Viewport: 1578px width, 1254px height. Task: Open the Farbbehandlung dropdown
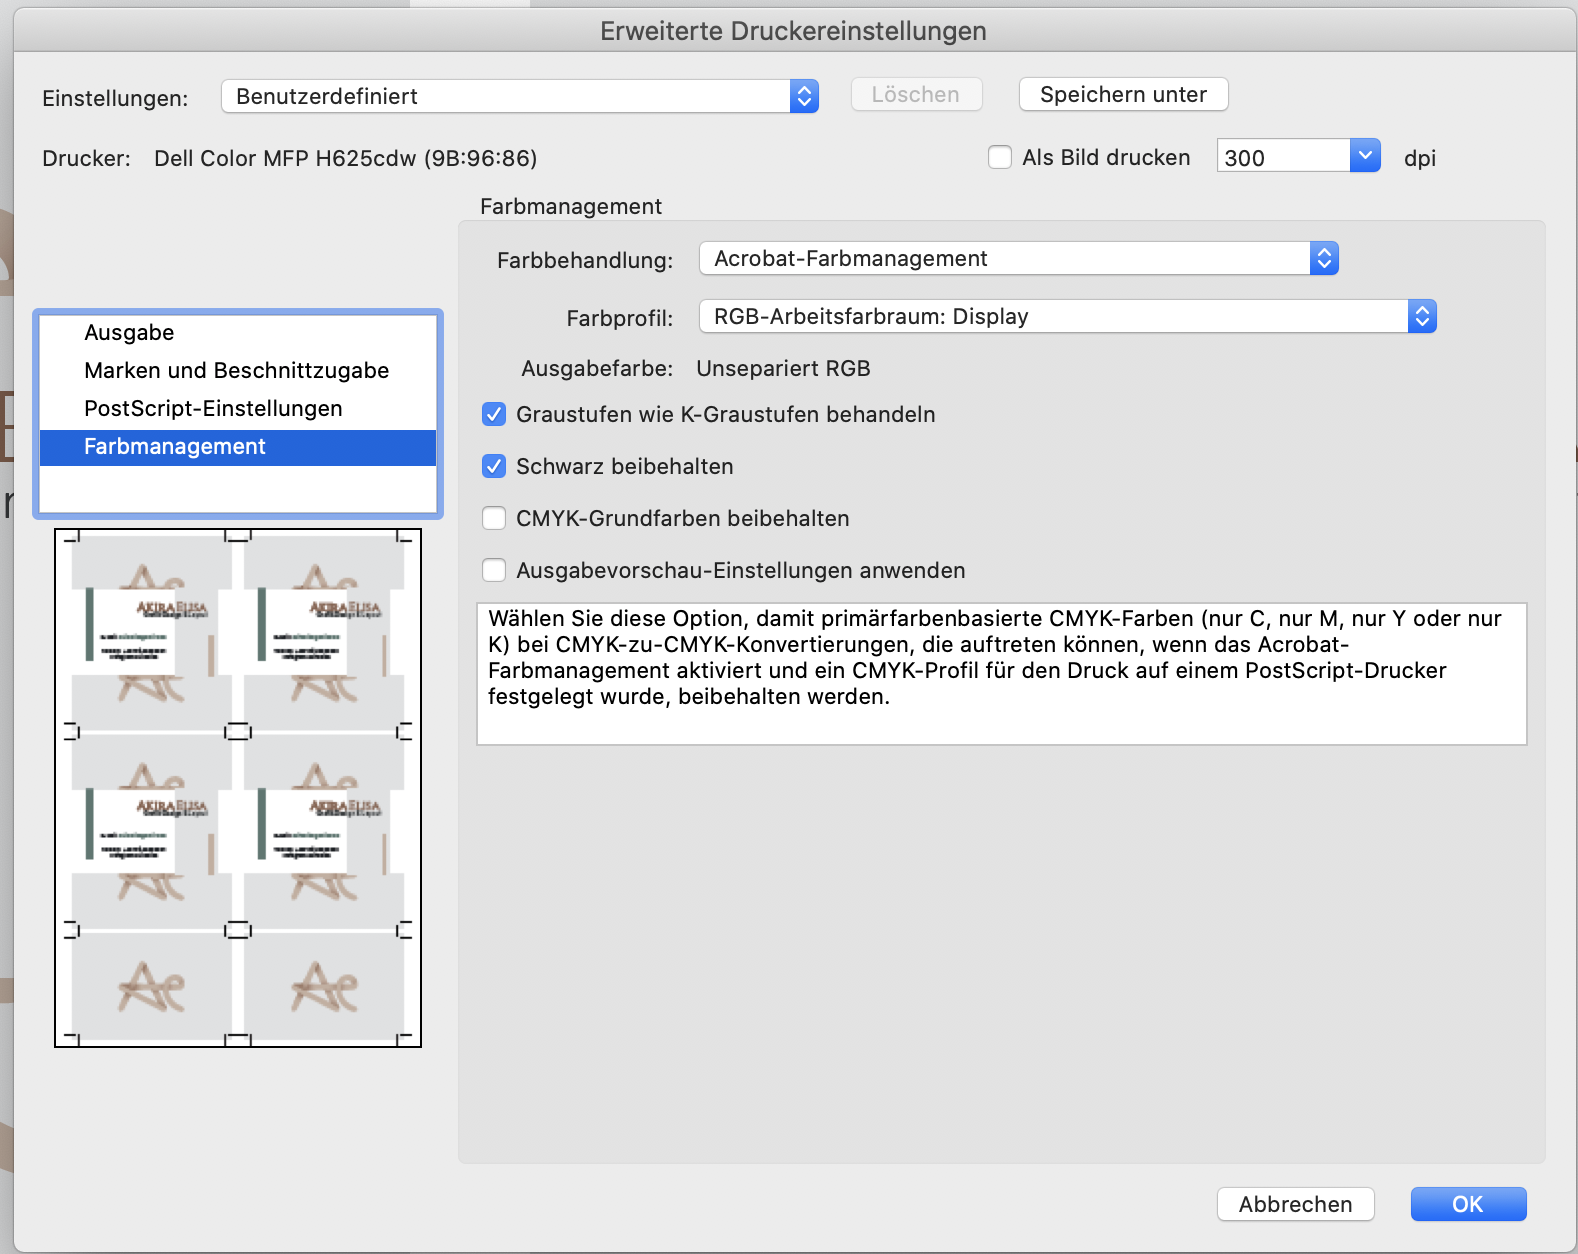[x=1018, y=259]
